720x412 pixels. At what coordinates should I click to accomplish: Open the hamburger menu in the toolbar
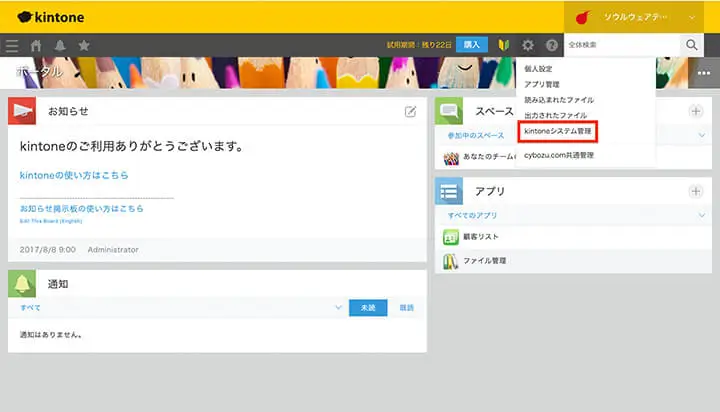point(12,45)
